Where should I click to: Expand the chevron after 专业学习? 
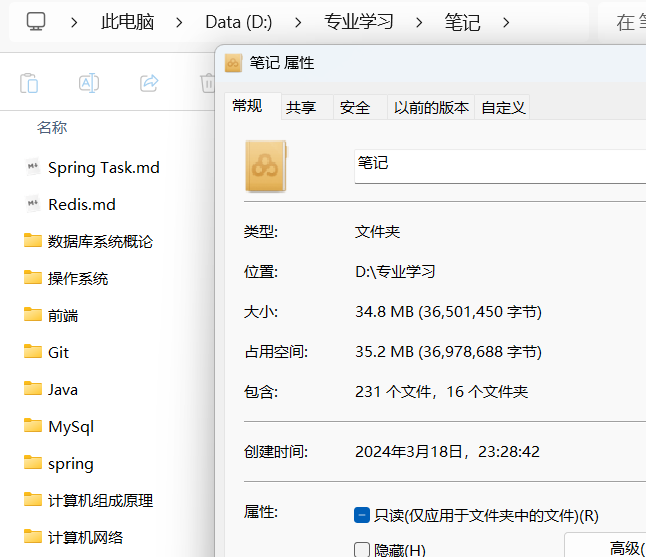(419, 22)
